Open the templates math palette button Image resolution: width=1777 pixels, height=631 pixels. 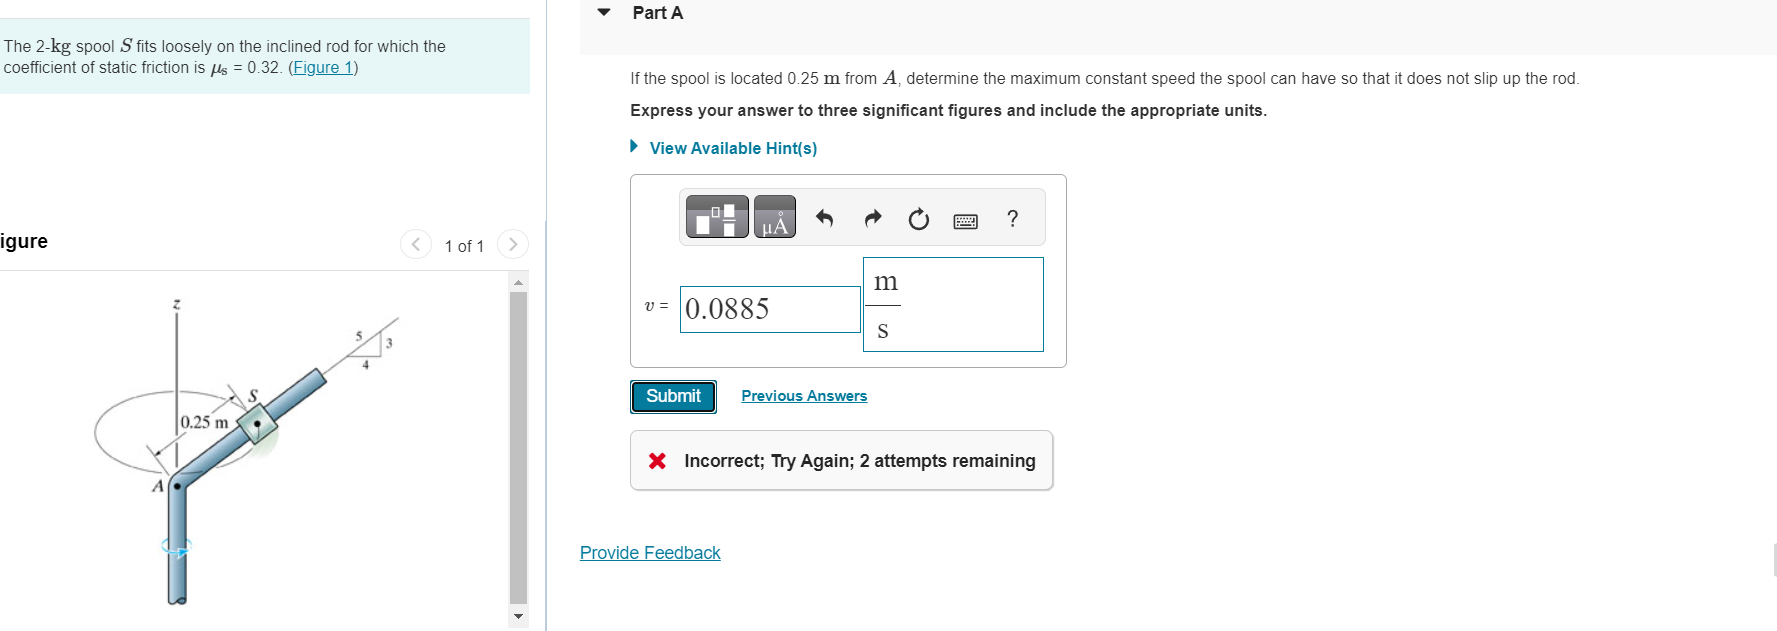tap(716, 217)
